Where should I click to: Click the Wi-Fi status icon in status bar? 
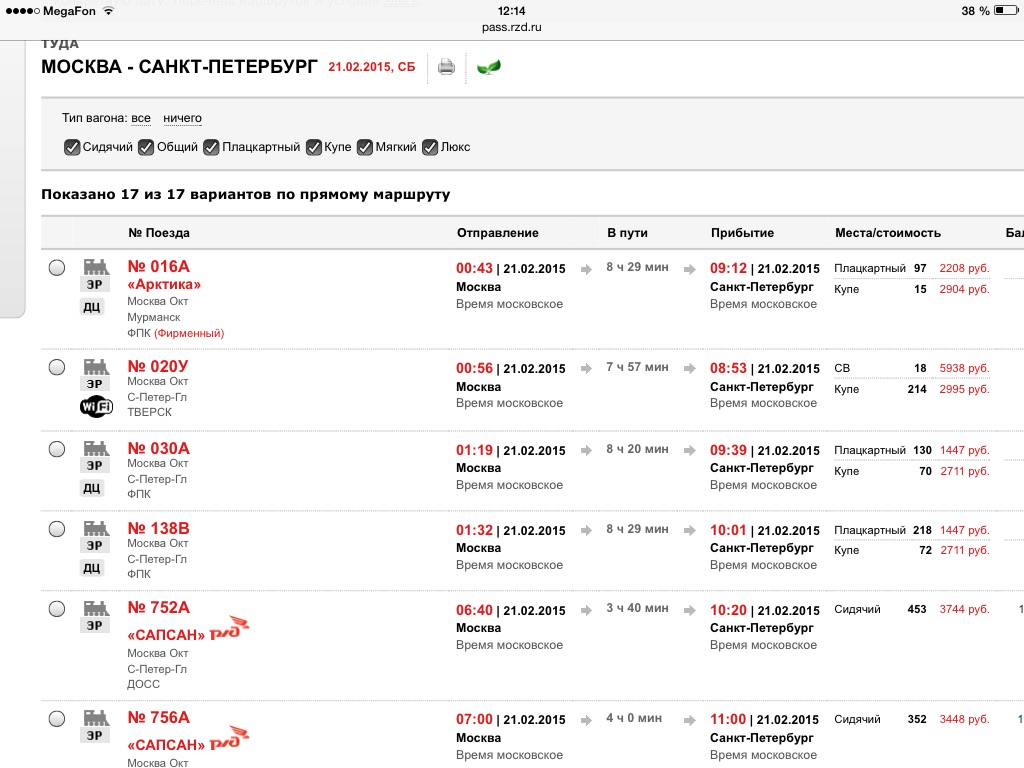108,10
